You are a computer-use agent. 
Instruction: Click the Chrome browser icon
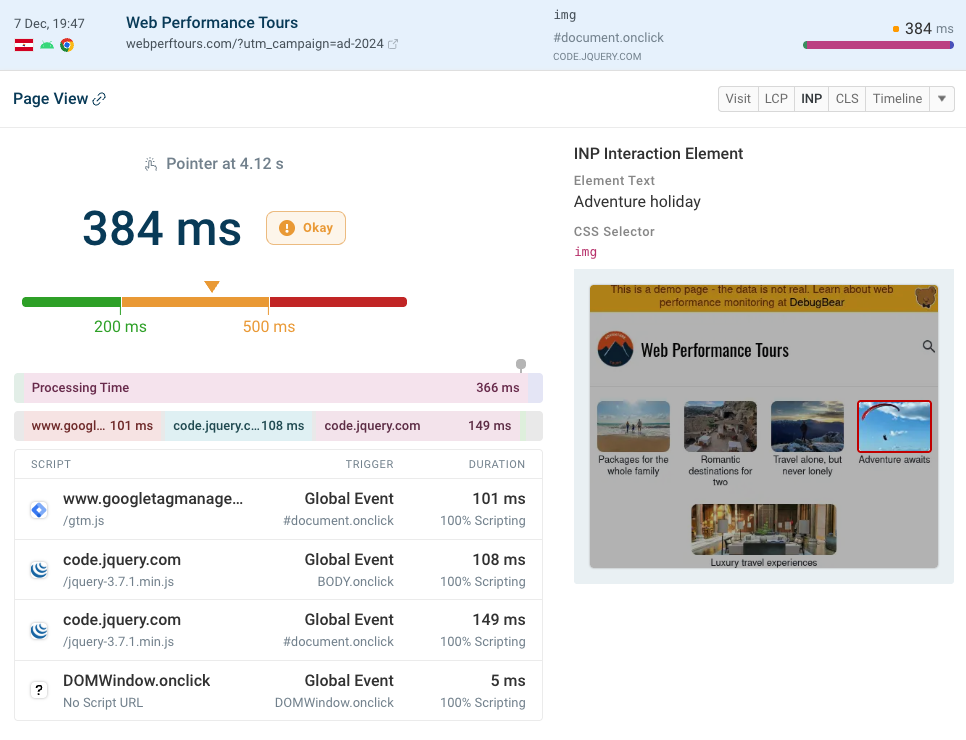pyautogui.click(x=67, y=45)
